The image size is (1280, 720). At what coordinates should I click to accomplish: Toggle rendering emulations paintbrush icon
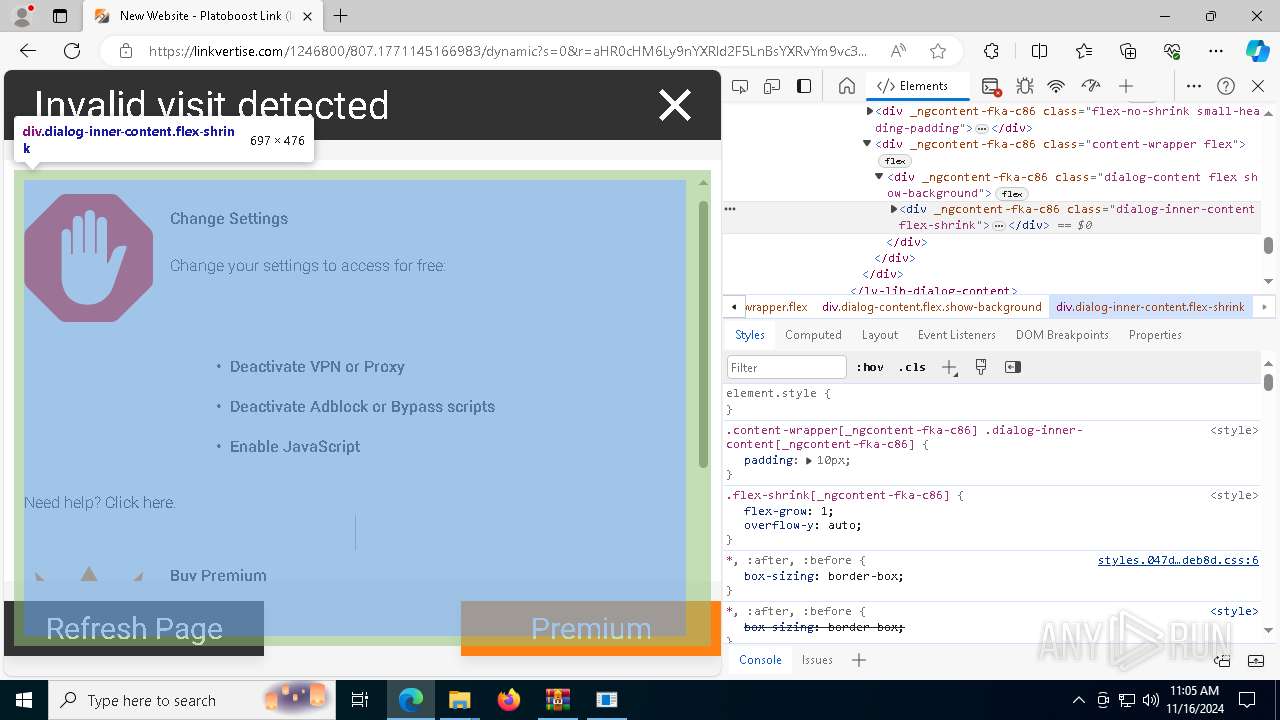pos(981,367)
